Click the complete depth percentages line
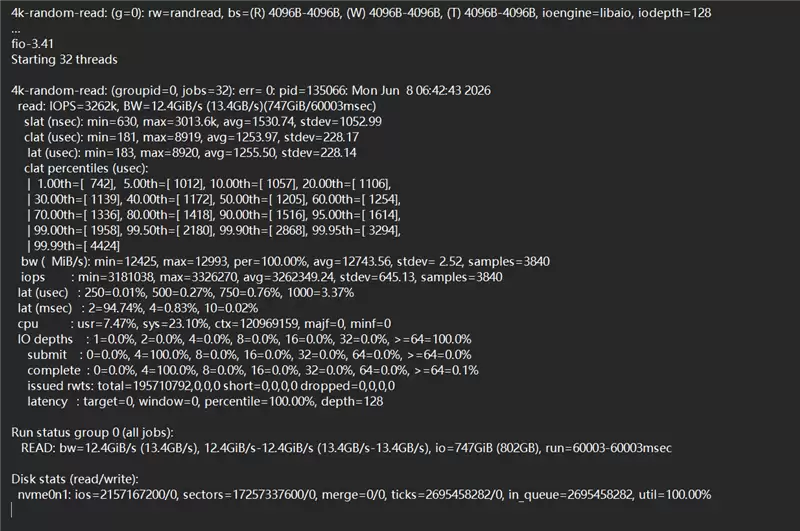 [253, 370]
